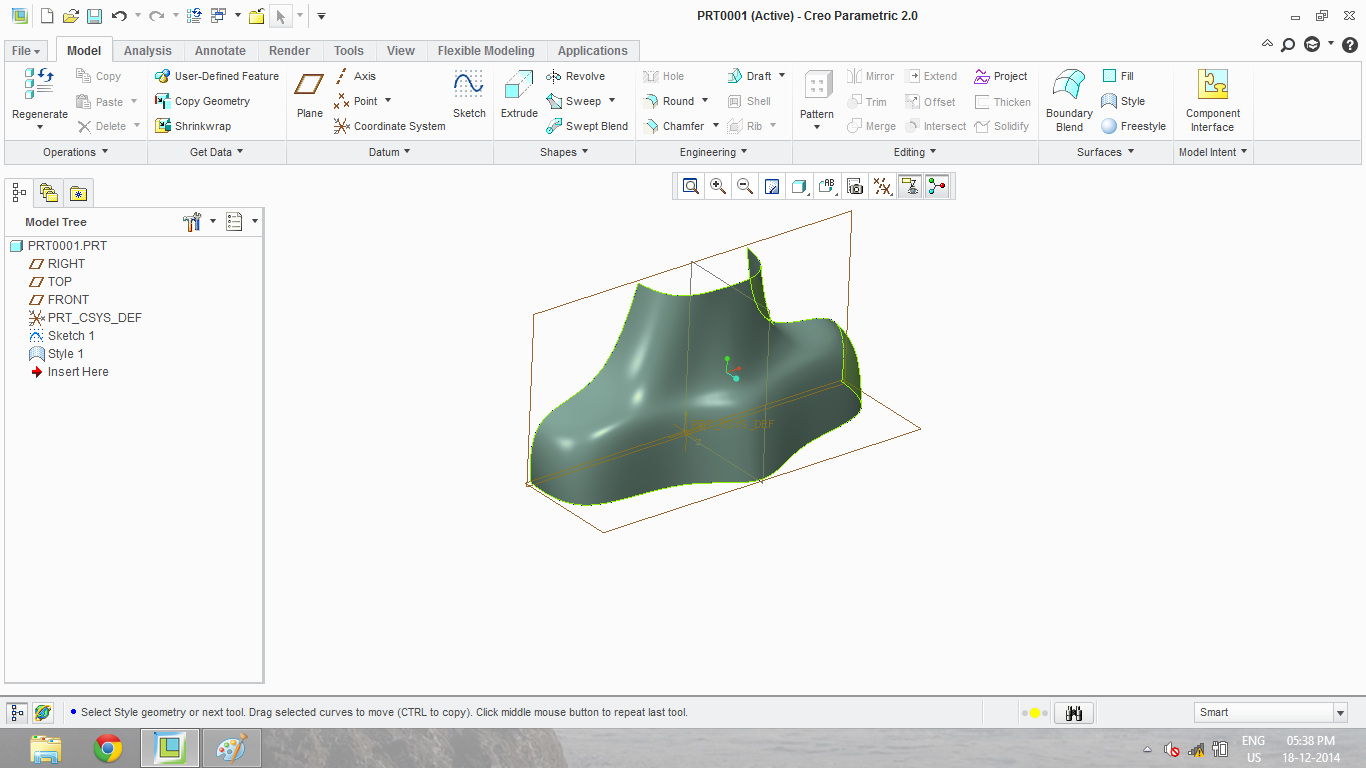Image resolution: width=1366 pixels, height=768 pixels.
Task: Click the Zoom In icon
Action: [x=718, y=186]
